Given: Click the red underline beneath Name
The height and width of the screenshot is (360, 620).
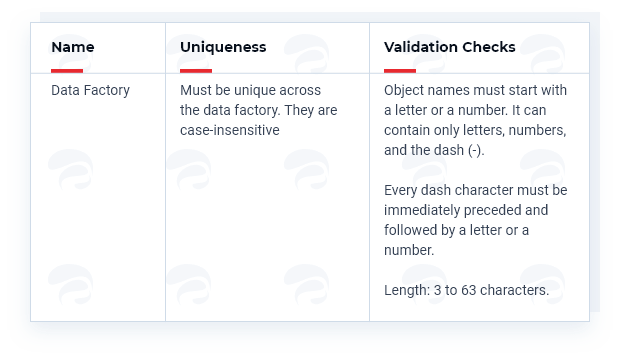Looking at the screenshot, I should coord(67,71).
